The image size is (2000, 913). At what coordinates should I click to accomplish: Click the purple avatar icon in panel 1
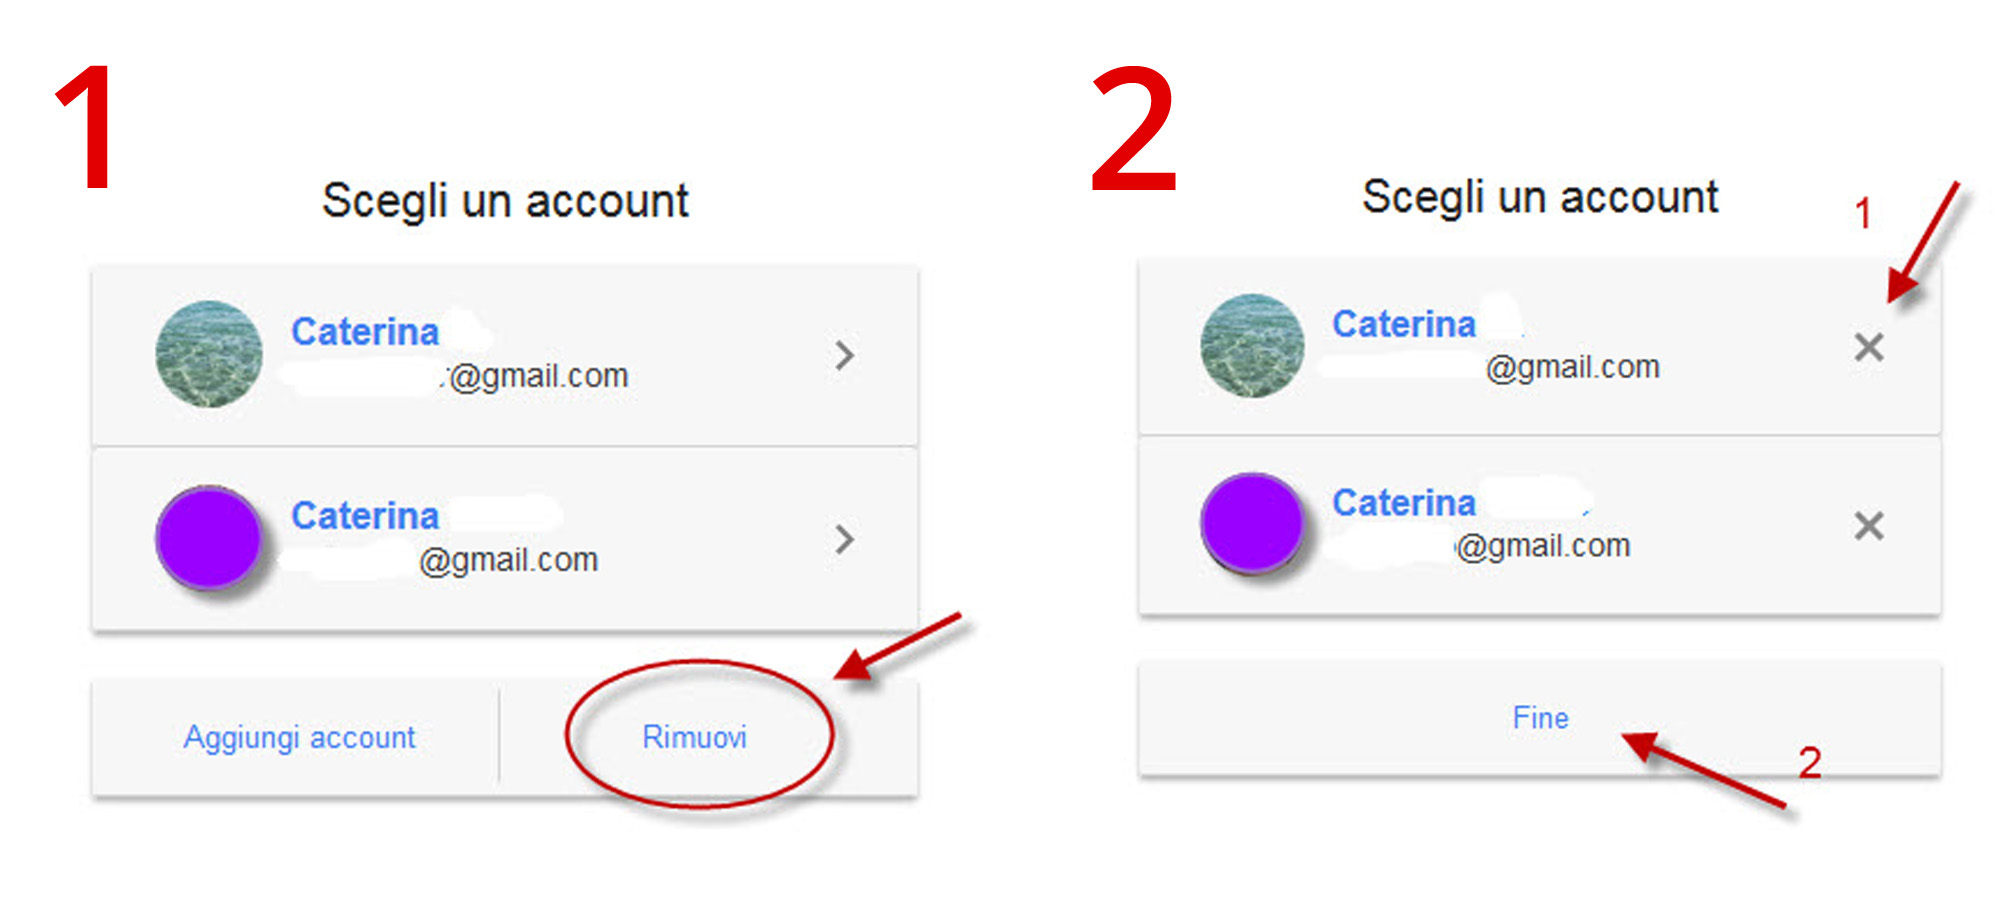[208, 538]
